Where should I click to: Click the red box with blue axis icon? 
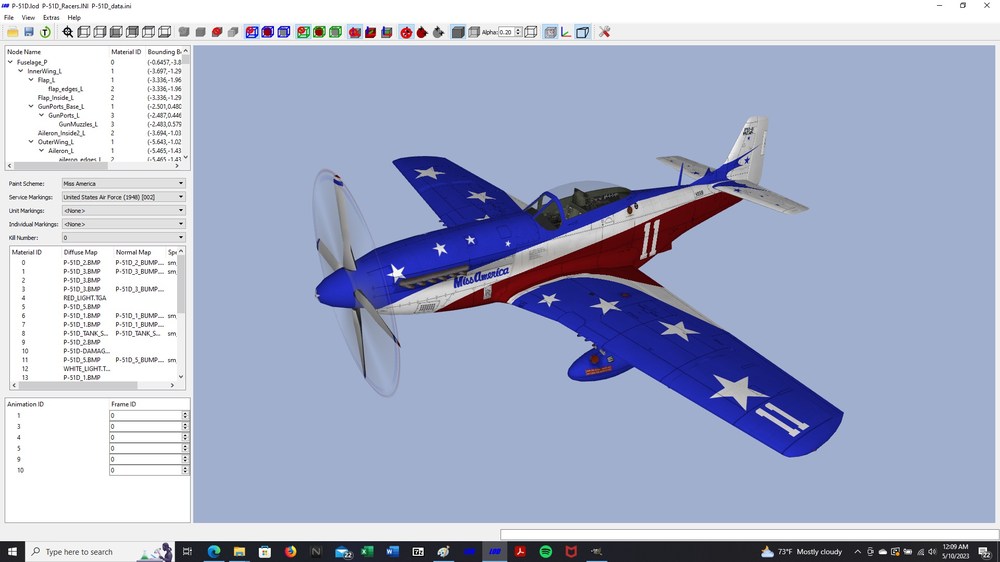coord(371,32)
